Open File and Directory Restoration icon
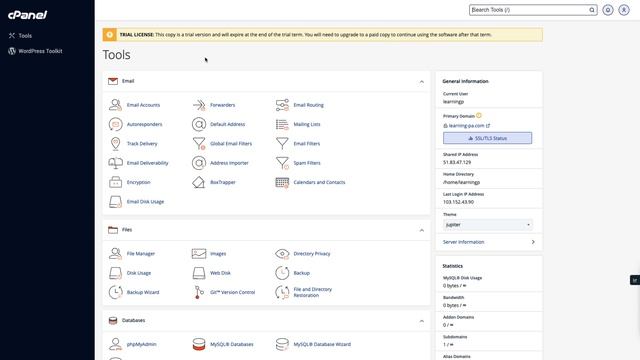640x360 pixels. (282, 292)
